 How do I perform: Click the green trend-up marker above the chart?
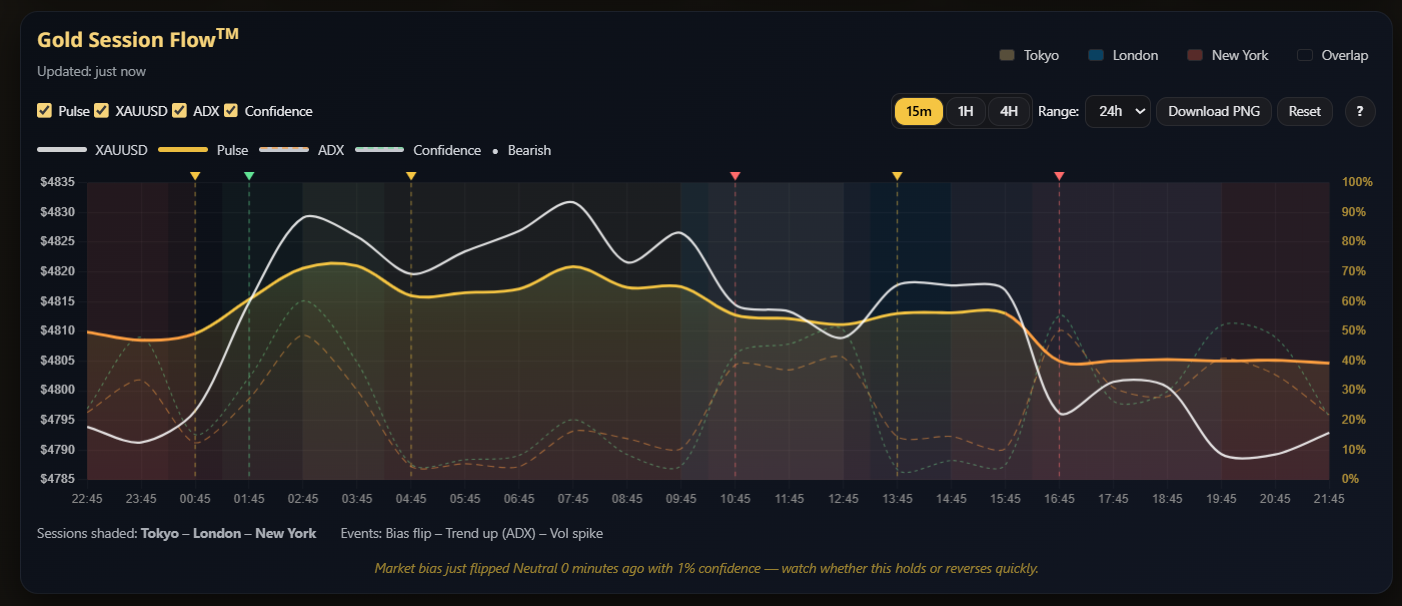tap(248, 174)
